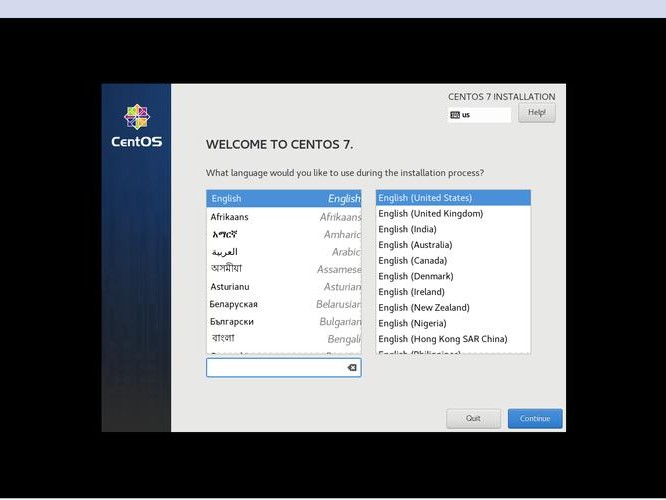Pick the Assamese language row
This screenshot has width=666, height=500.
pyautogui.click(x=284, y=269)
